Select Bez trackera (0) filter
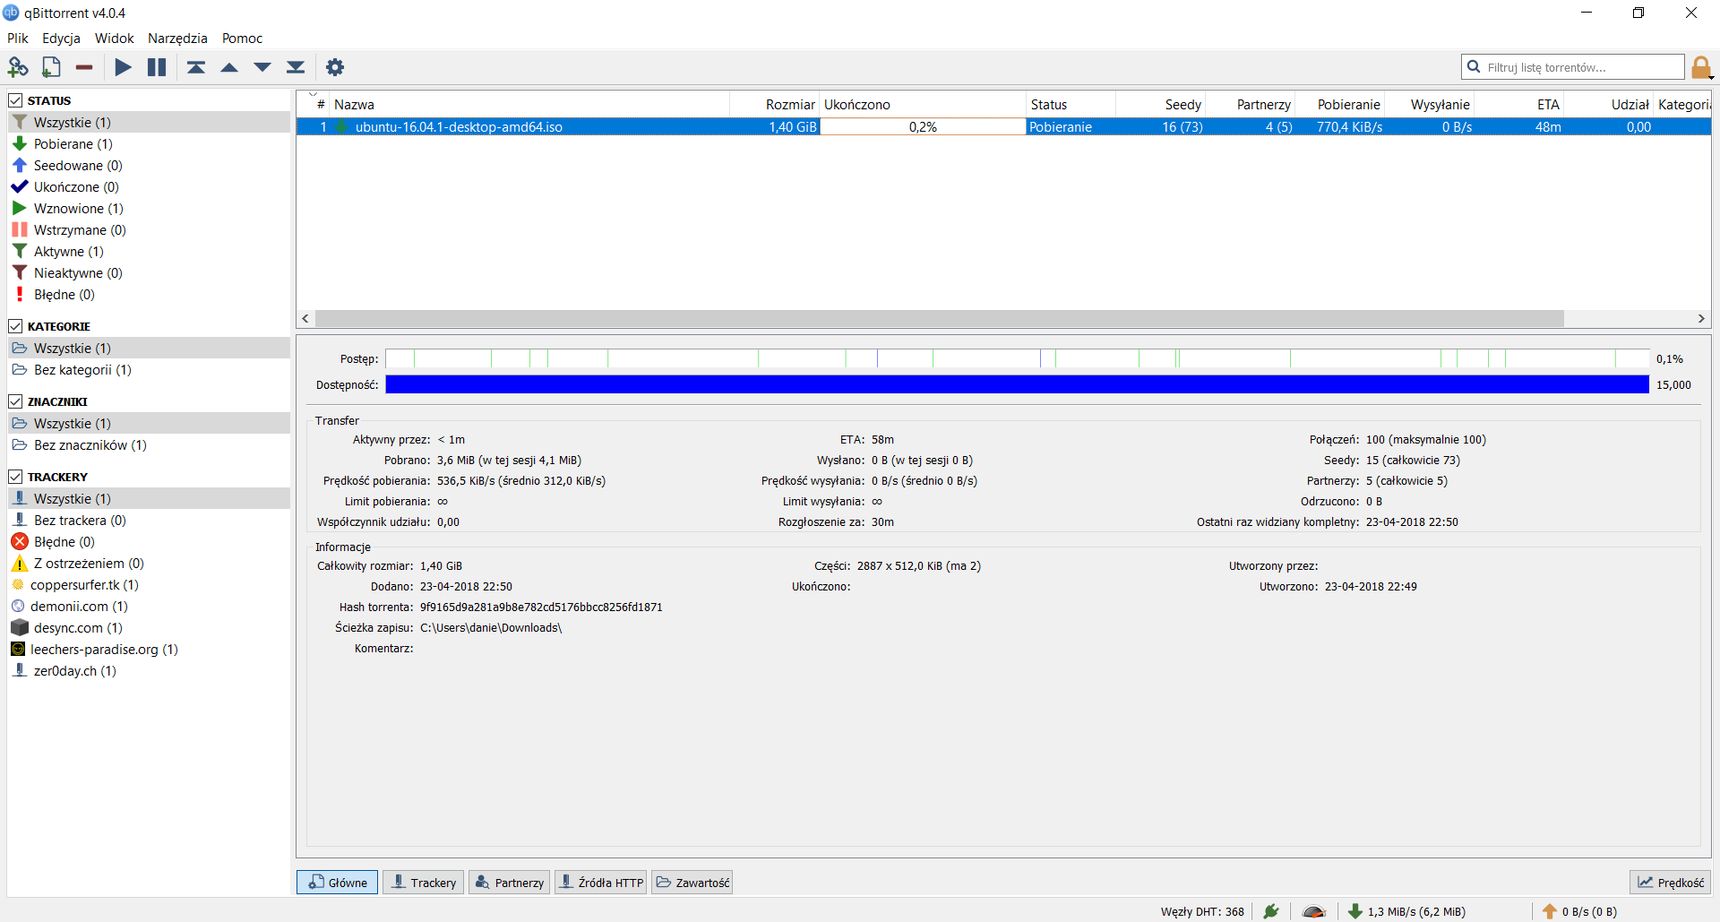 tap(149, 520)
